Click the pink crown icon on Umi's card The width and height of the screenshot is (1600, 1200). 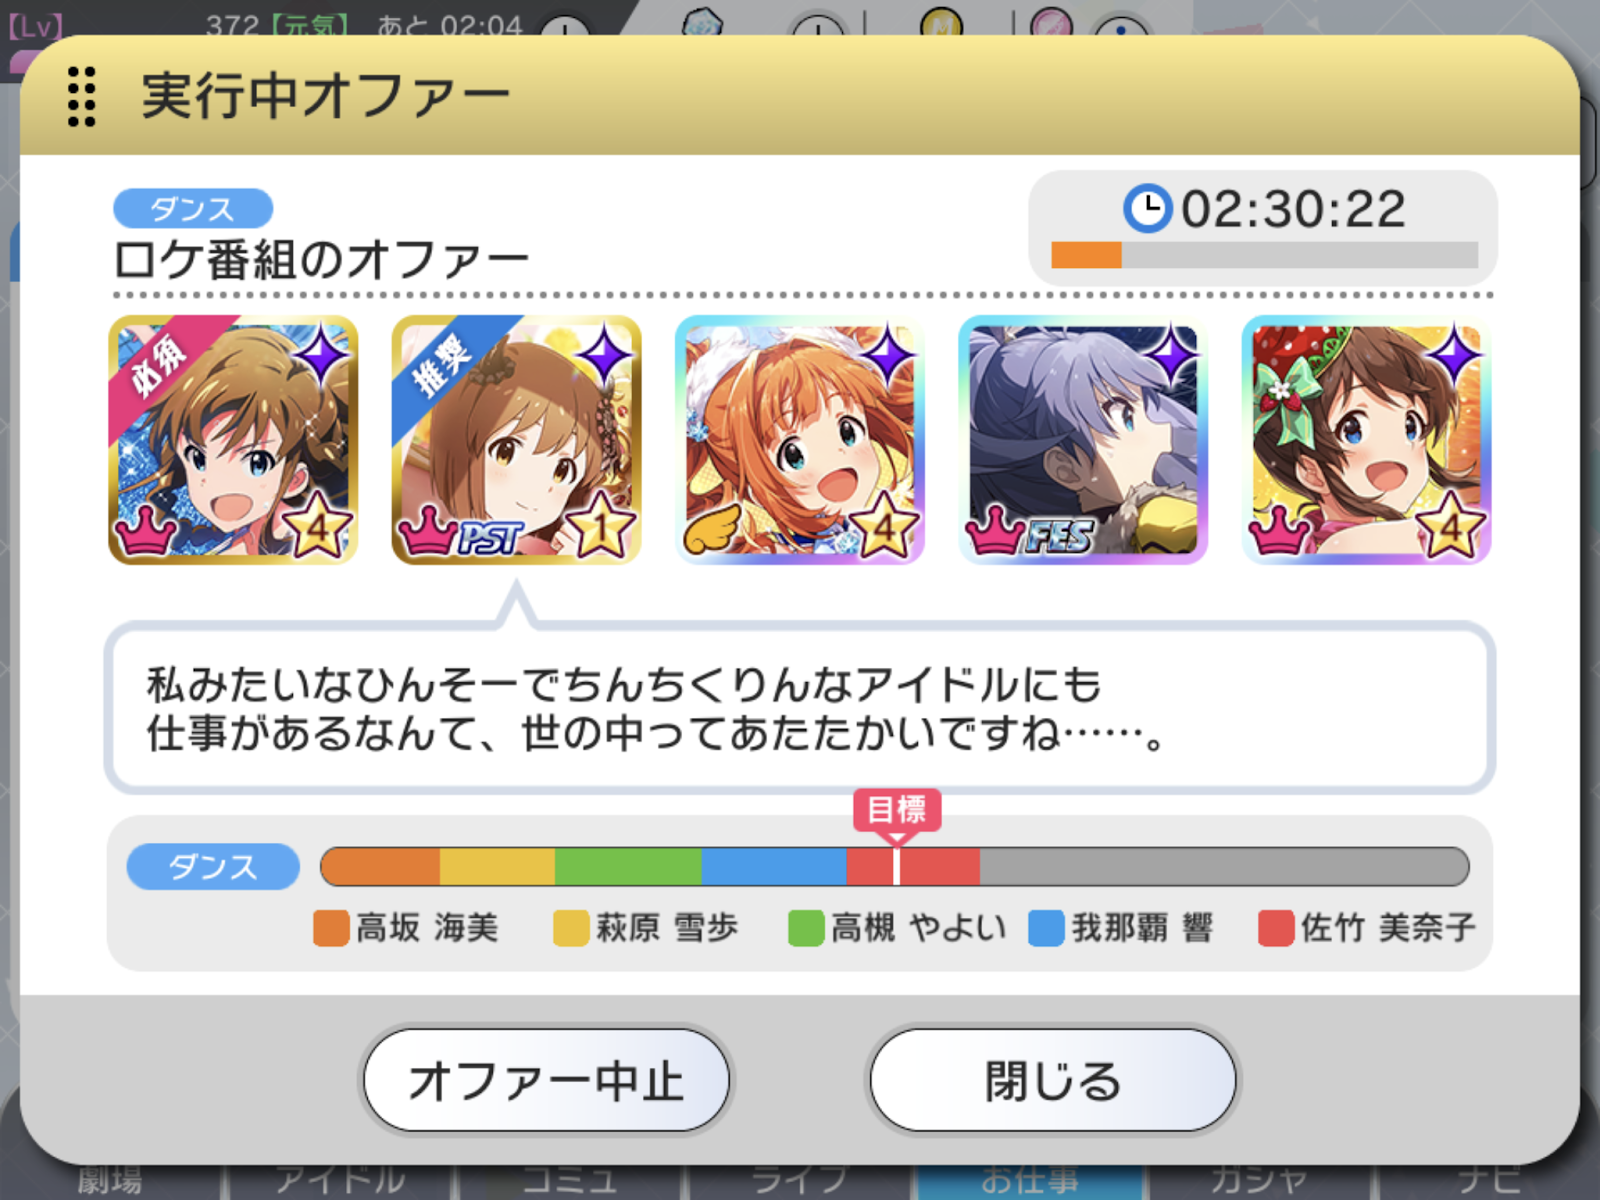146,531
